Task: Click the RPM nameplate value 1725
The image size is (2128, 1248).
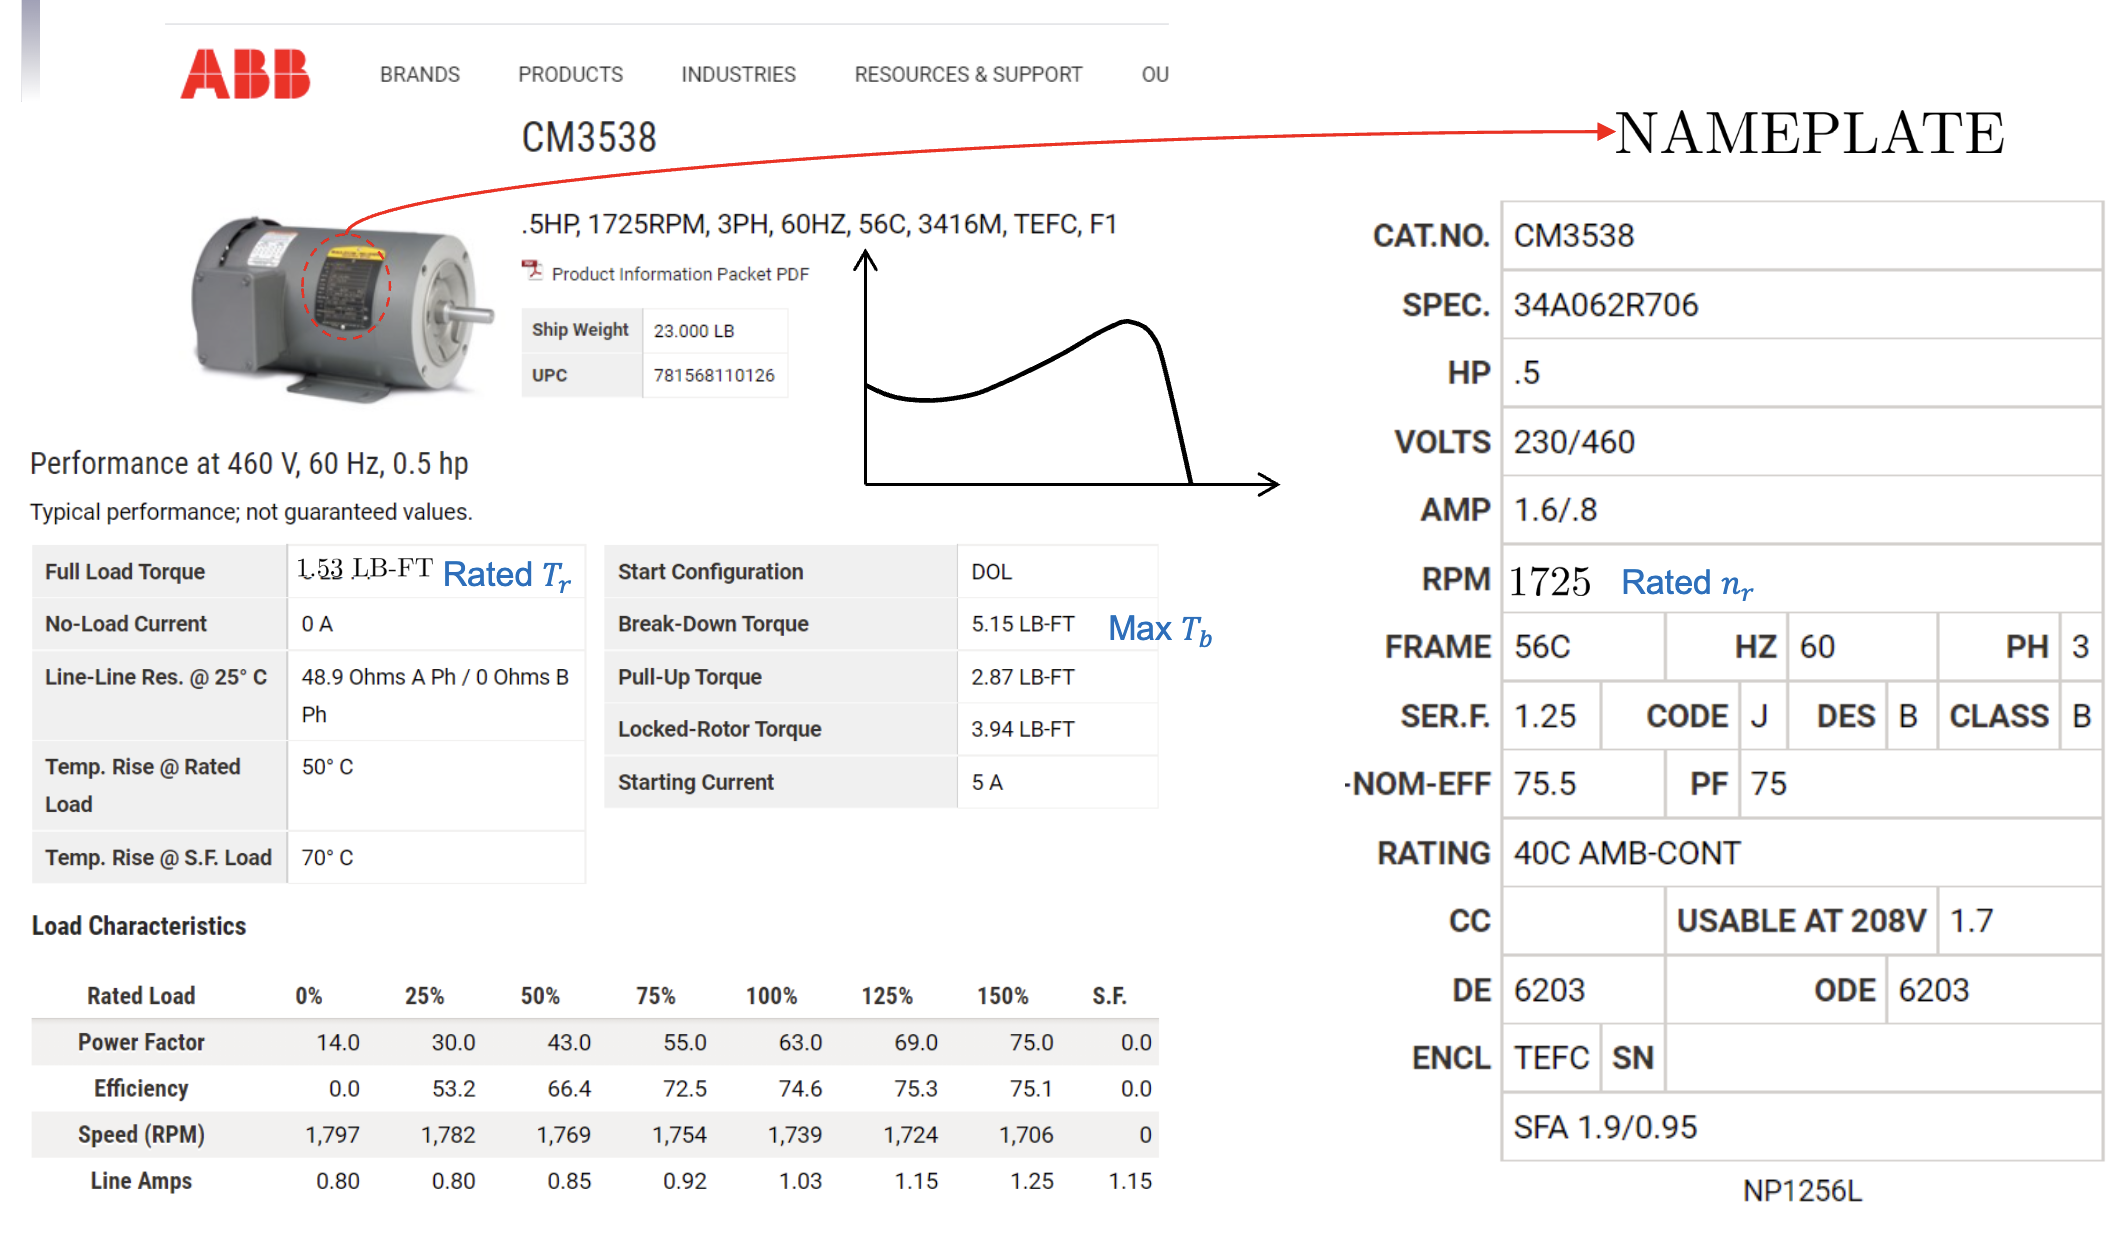Action: (x=1549, y=582)
